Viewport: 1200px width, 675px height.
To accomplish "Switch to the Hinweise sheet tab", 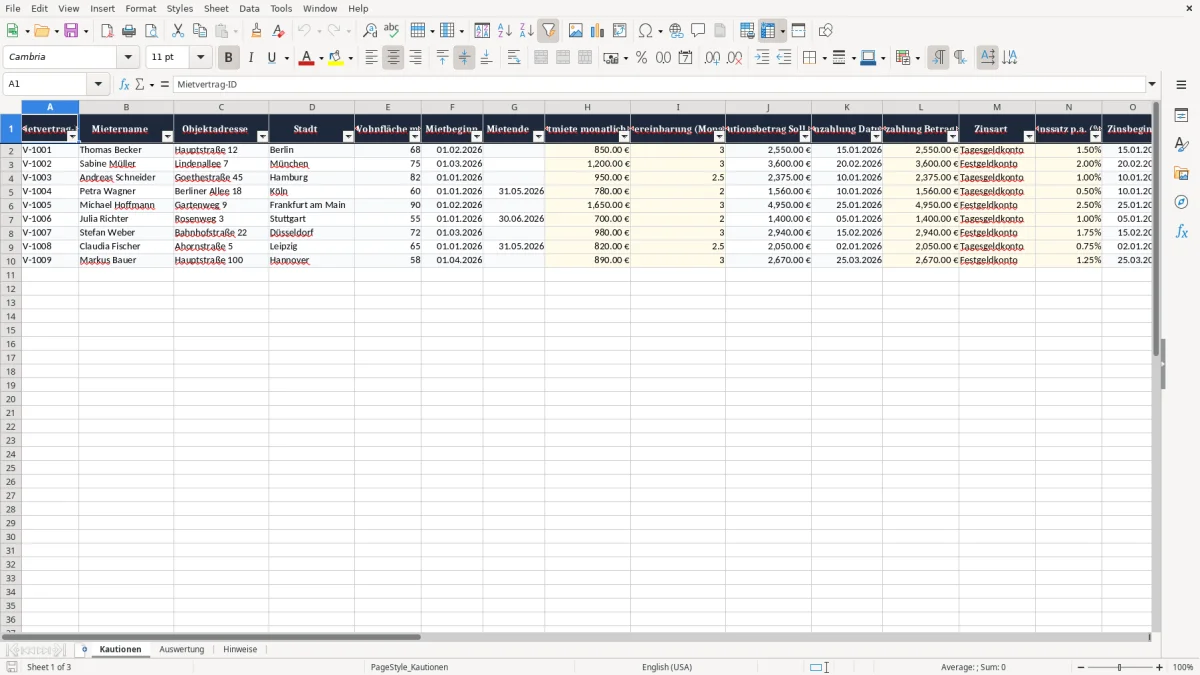I will click(x=240, y=649).
